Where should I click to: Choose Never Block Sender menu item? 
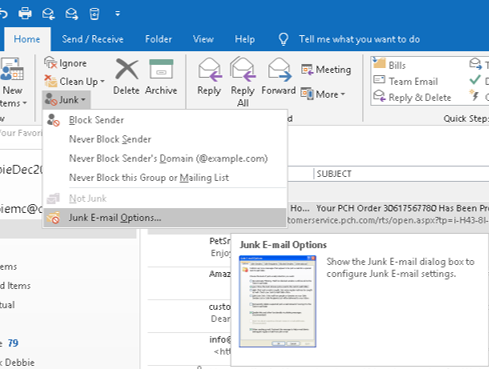[x=165, y=139]
